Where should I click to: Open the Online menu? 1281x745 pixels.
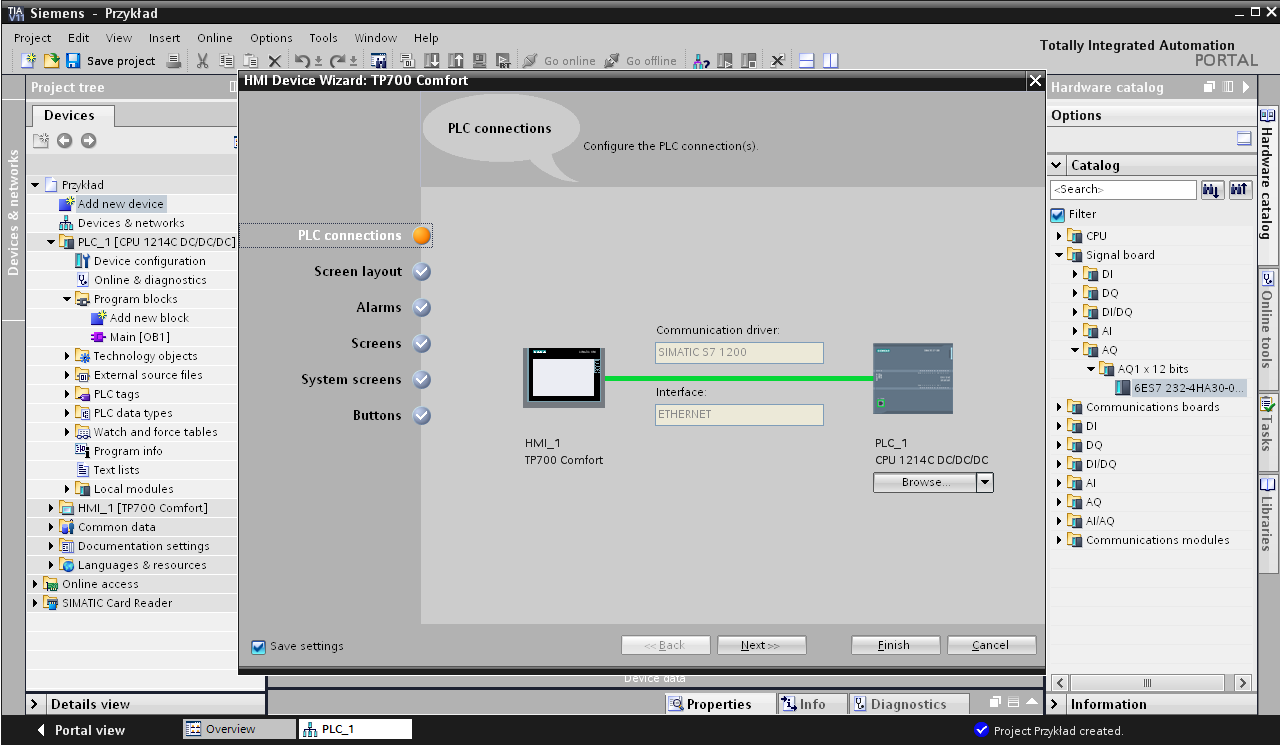(x=215, y=38)
